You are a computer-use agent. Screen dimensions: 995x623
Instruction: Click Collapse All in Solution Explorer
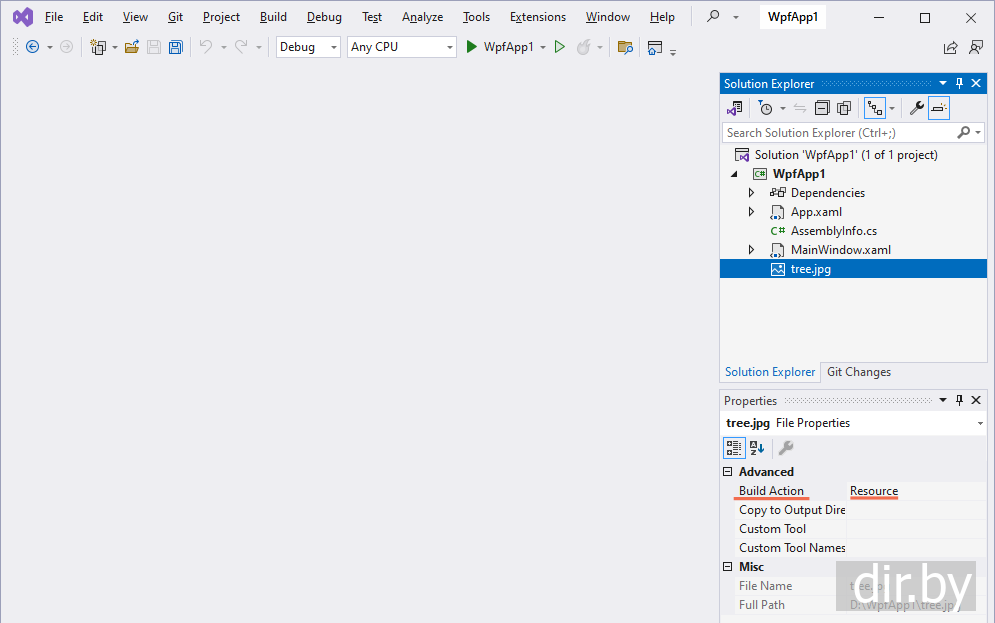click(x=822, y=108)
